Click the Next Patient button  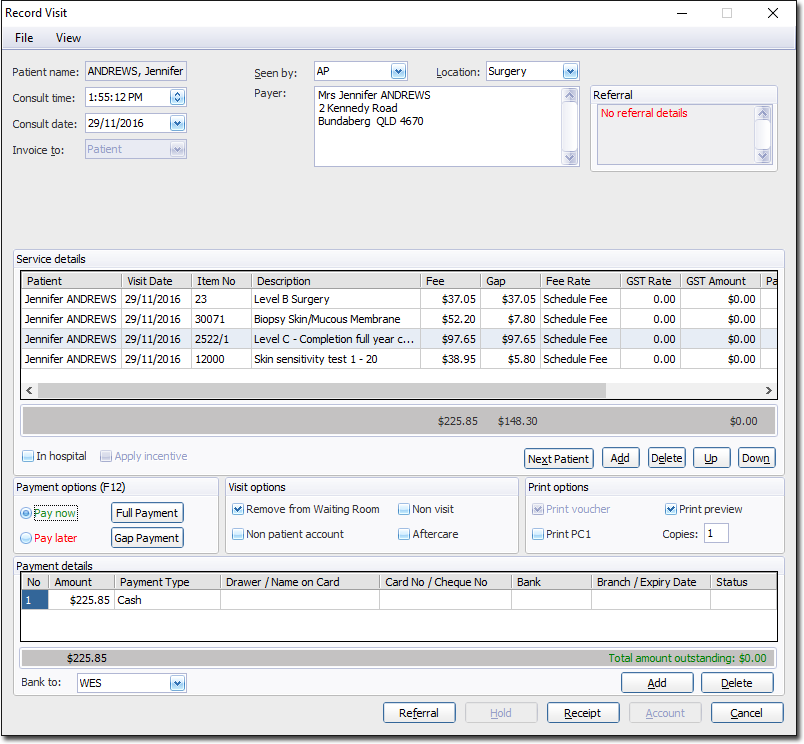tap(558, 458)
